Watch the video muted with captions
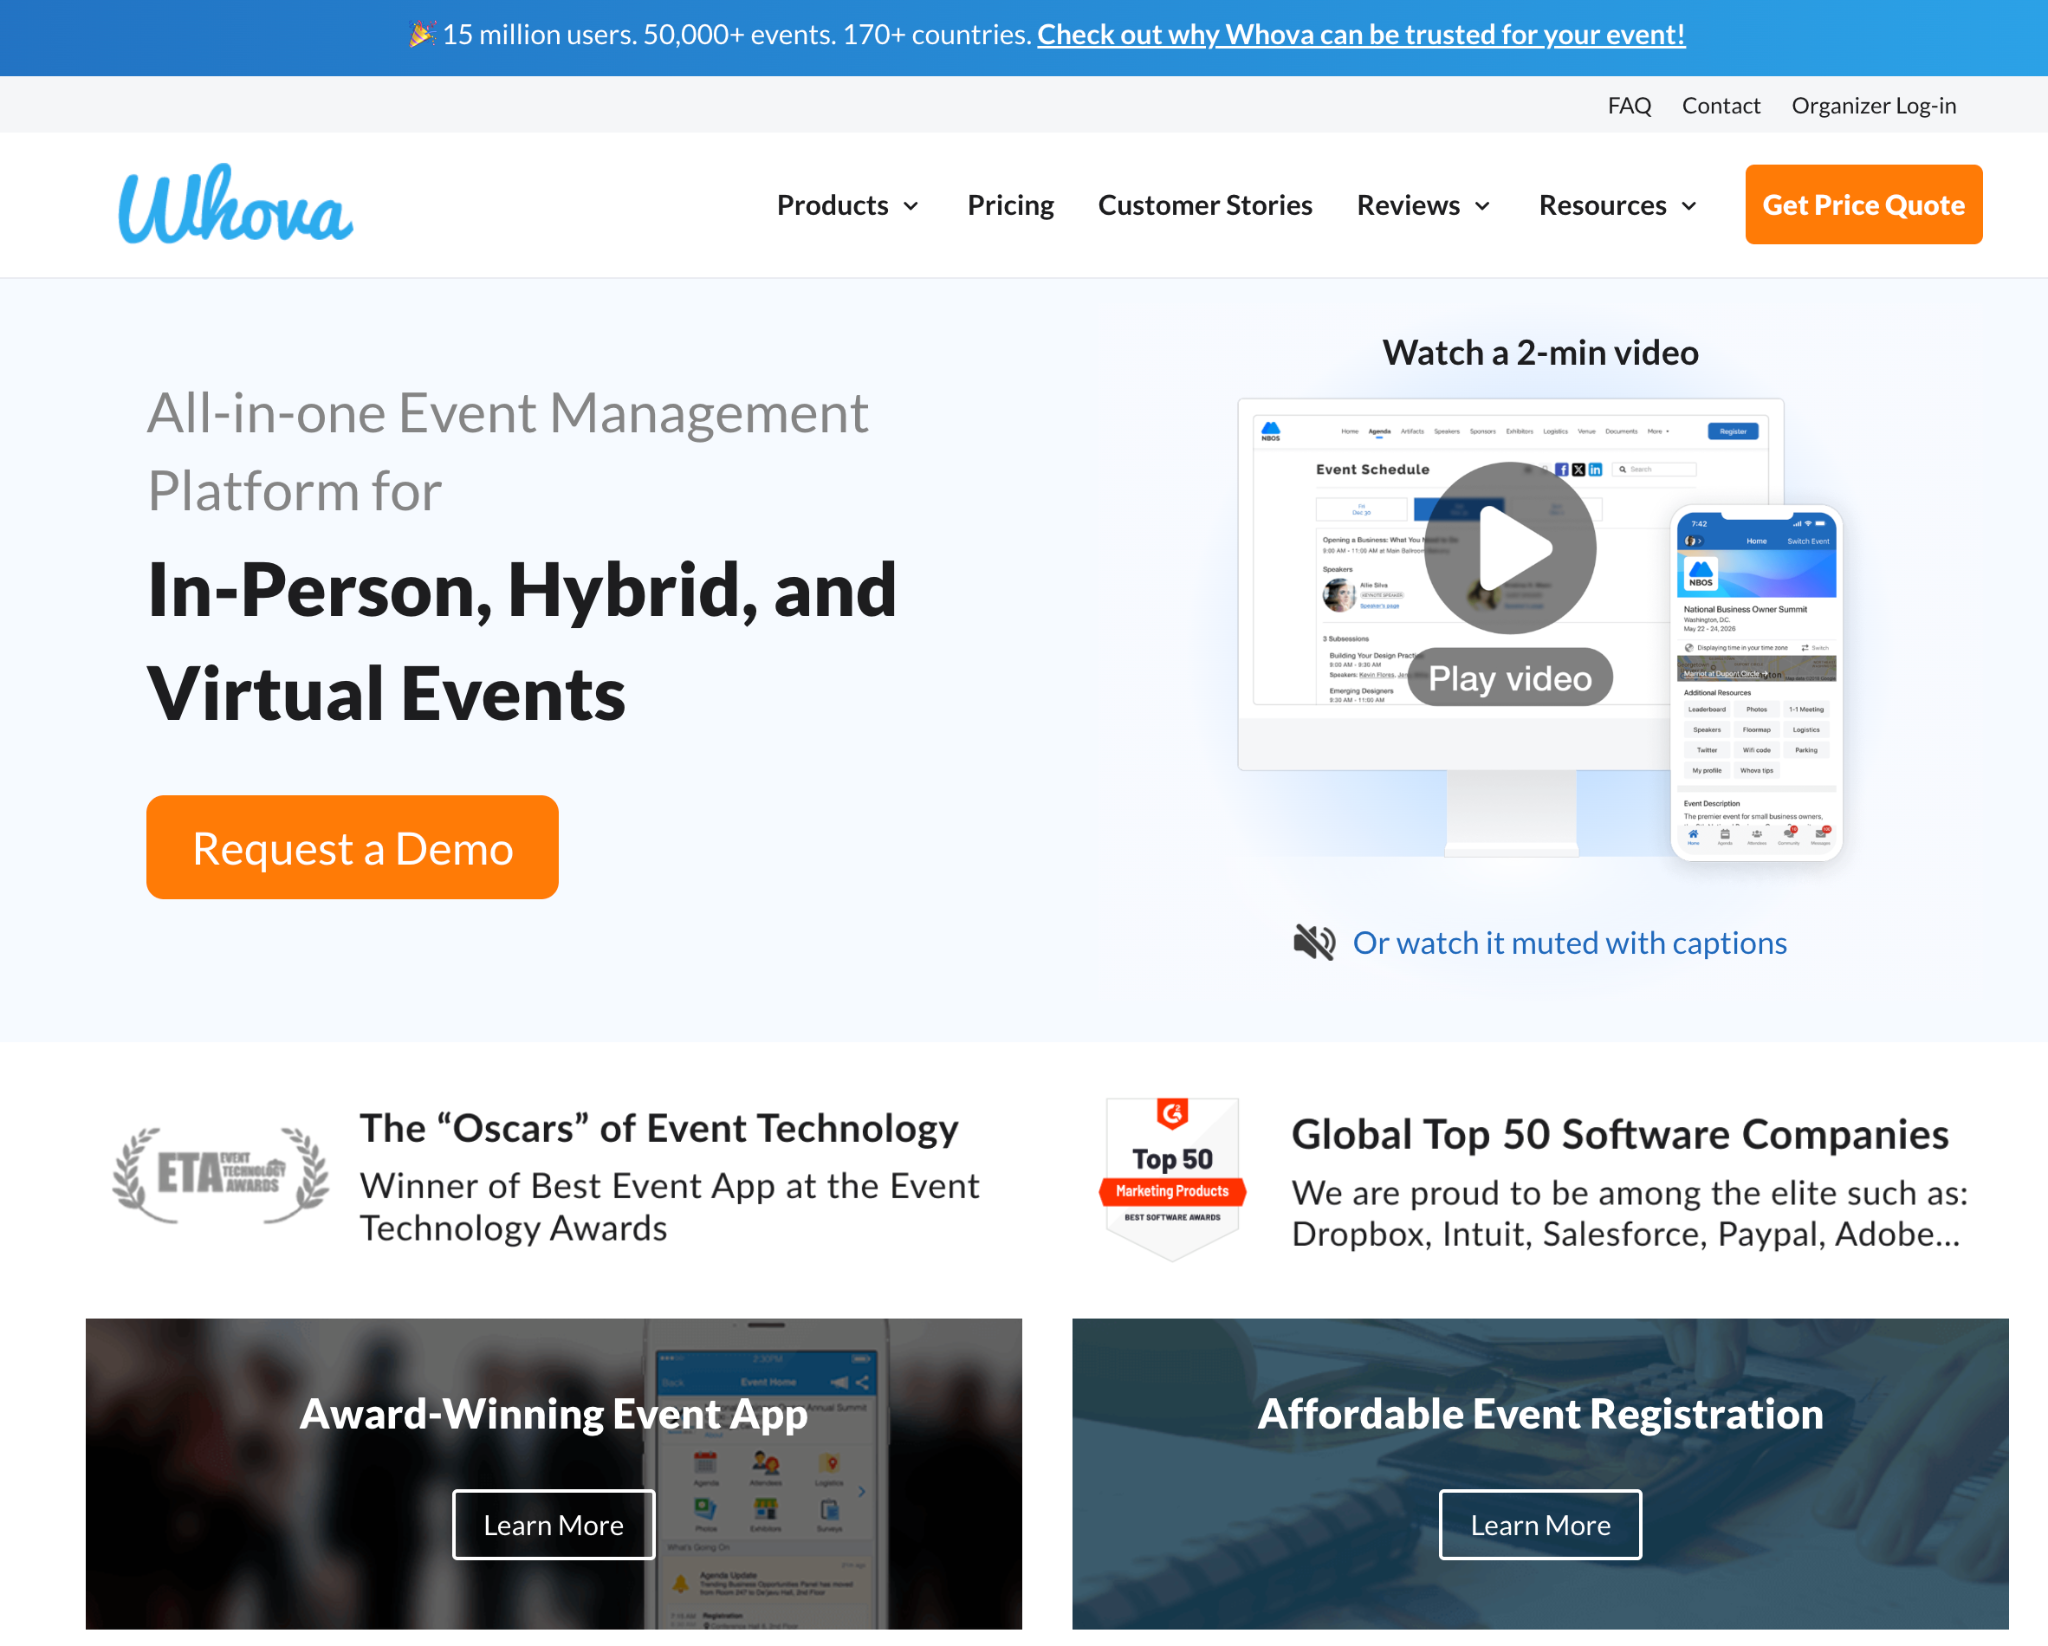This screenshot has width=2048, height=1646. coord(1569,943)
